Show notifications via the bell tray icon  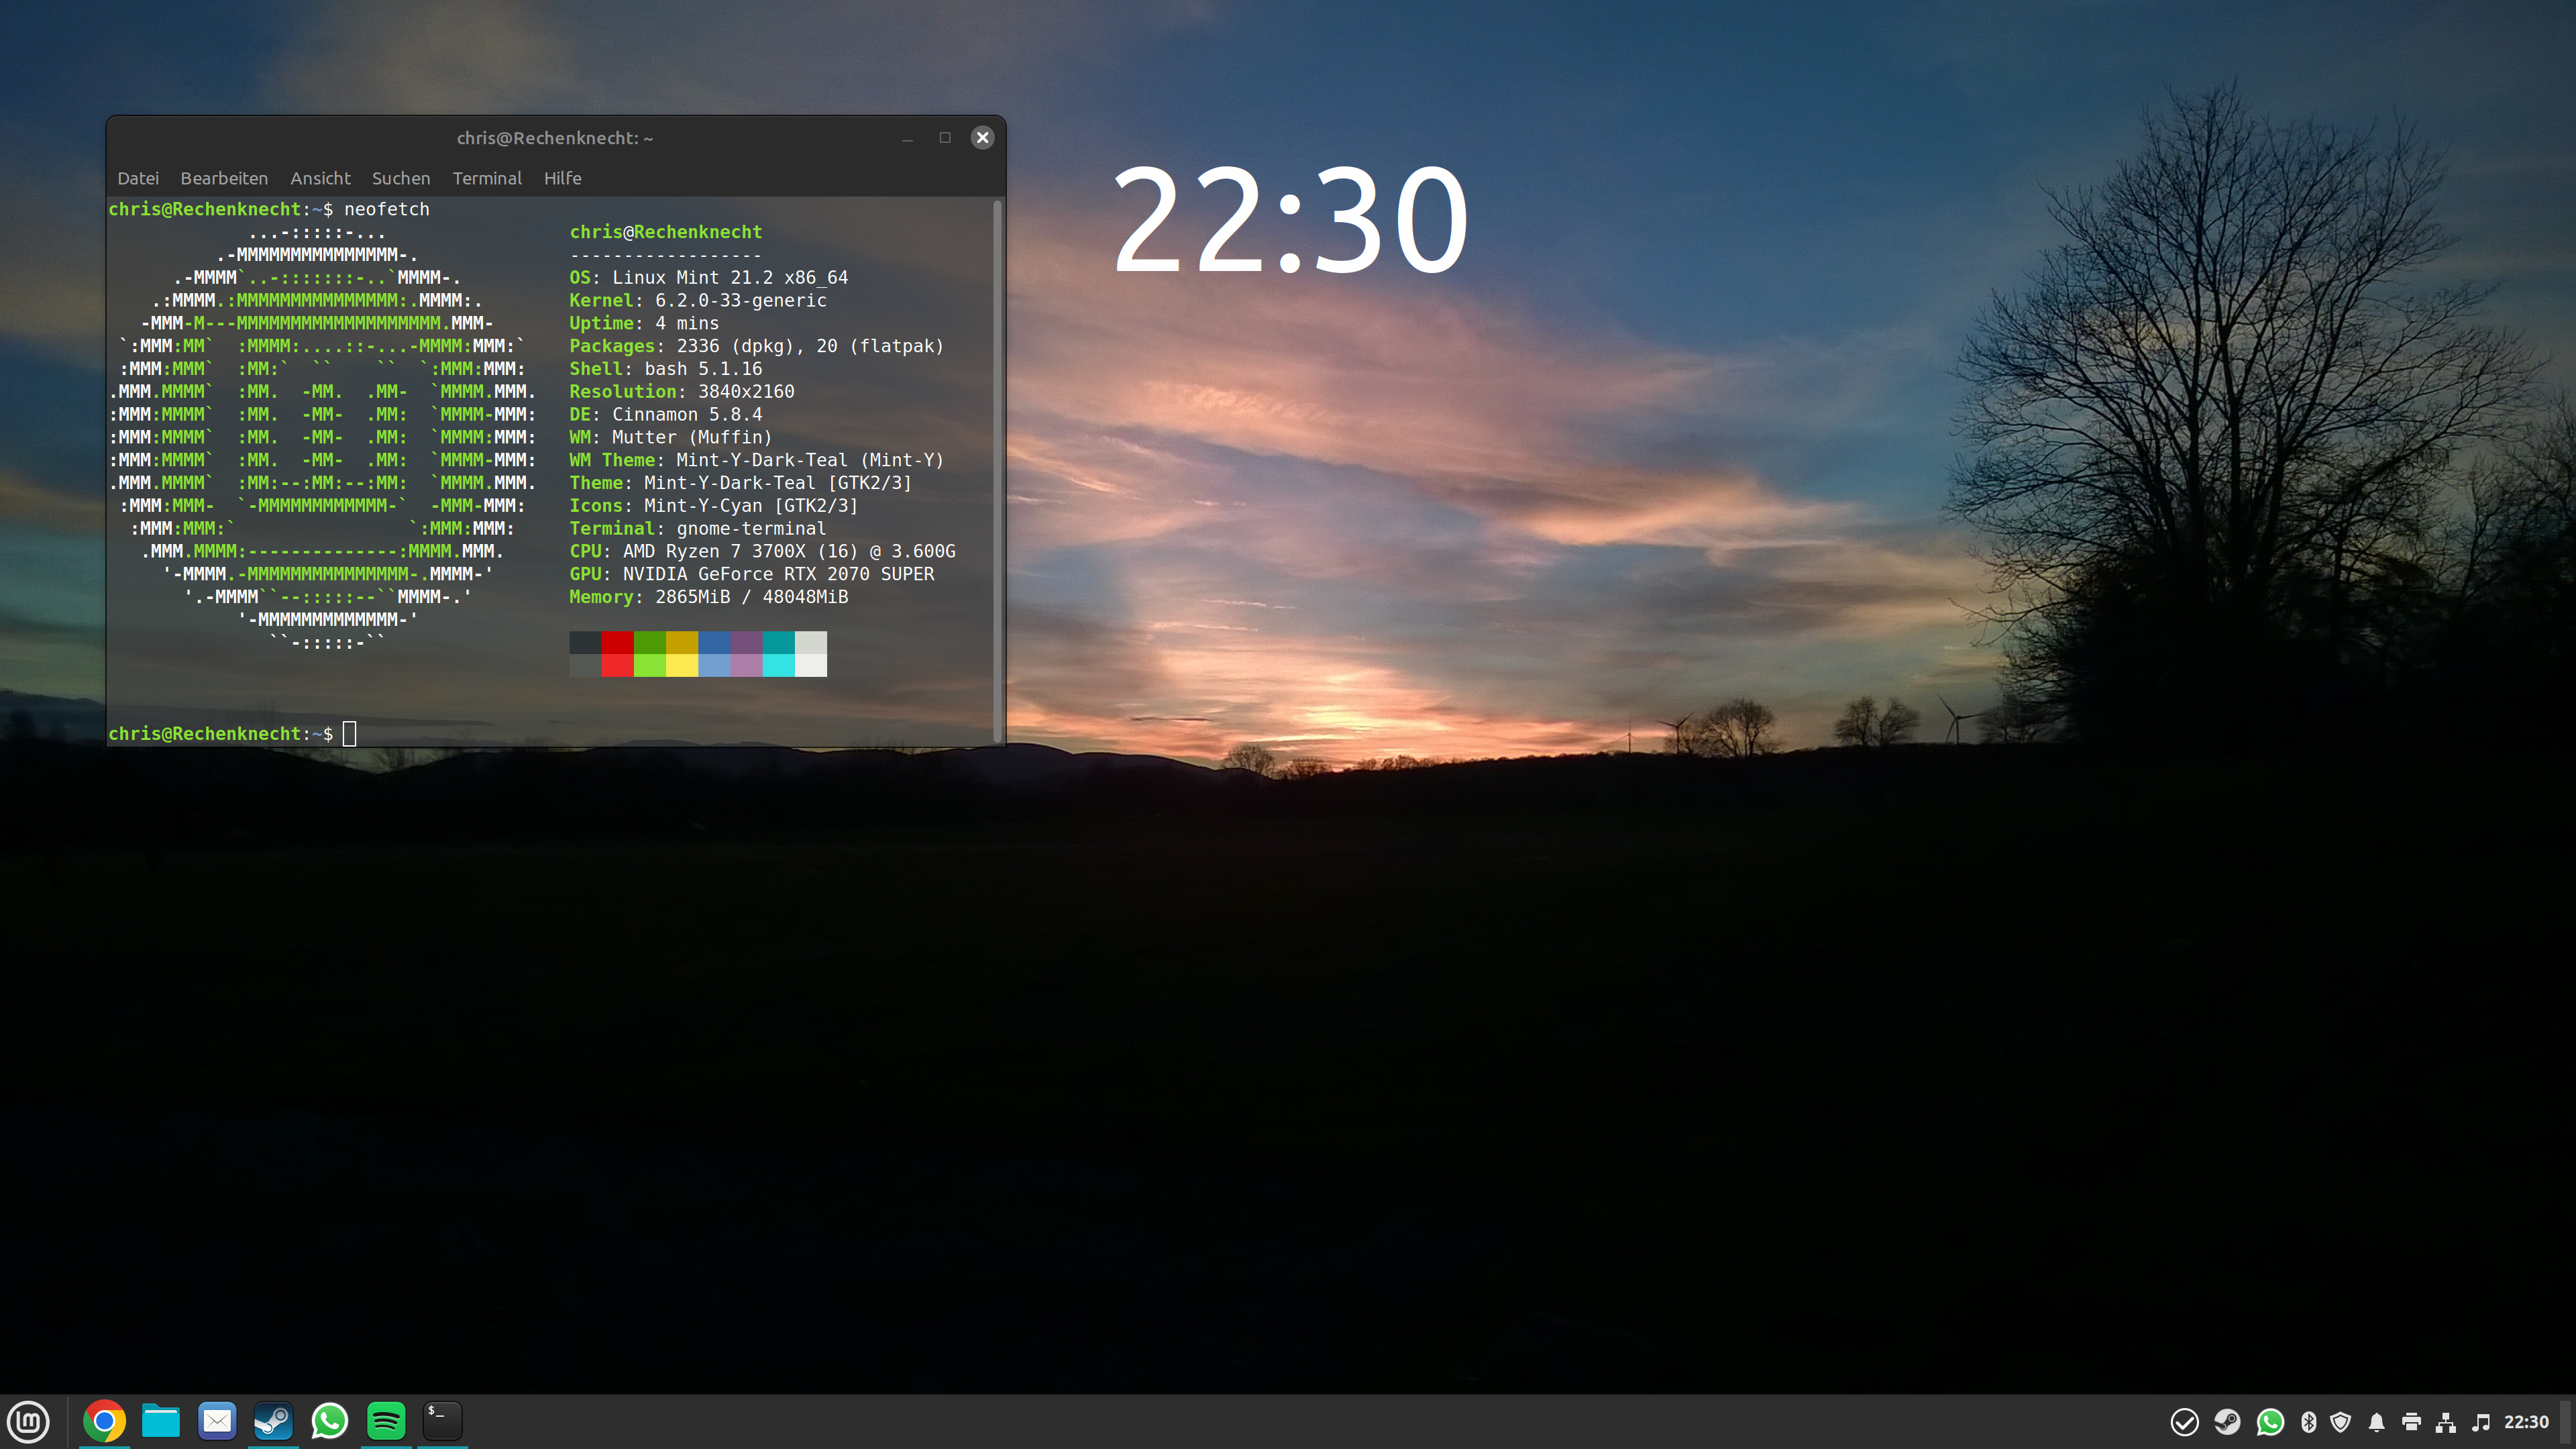2376,1421
